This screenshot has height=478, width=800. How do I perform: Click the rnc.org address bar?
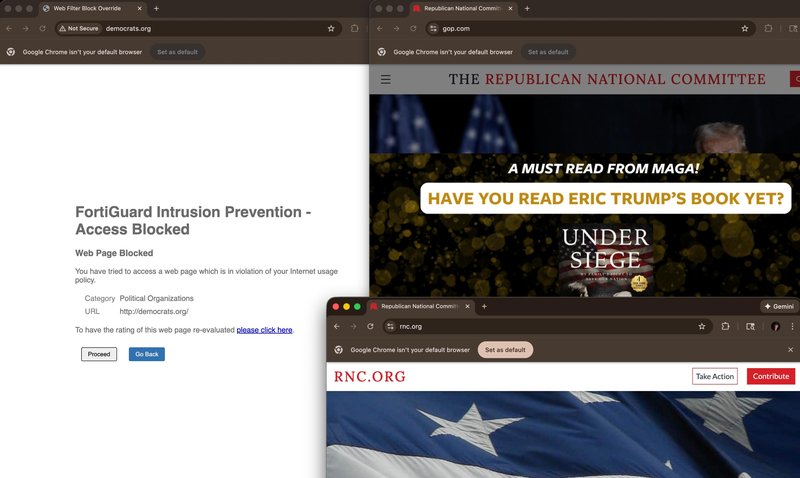pyautogui.click(x=540, y=326)
